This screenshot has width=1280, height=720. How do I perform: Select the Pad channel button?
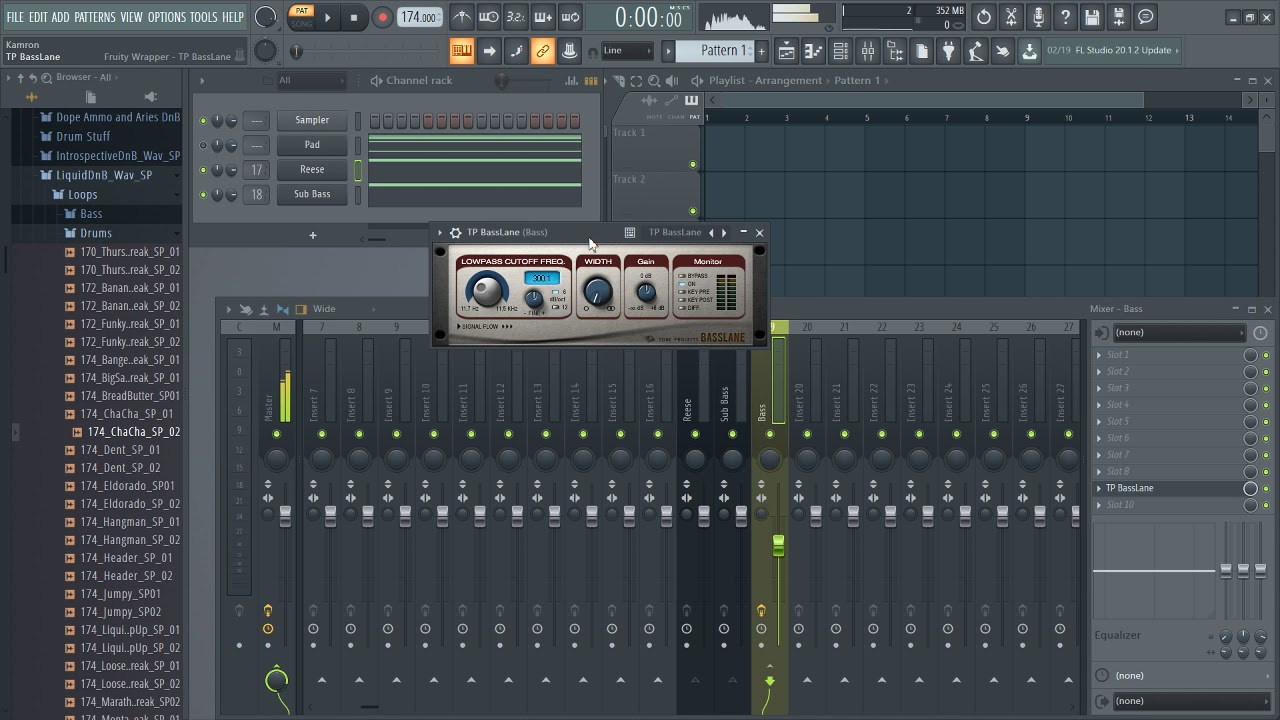tap(312, 145)
